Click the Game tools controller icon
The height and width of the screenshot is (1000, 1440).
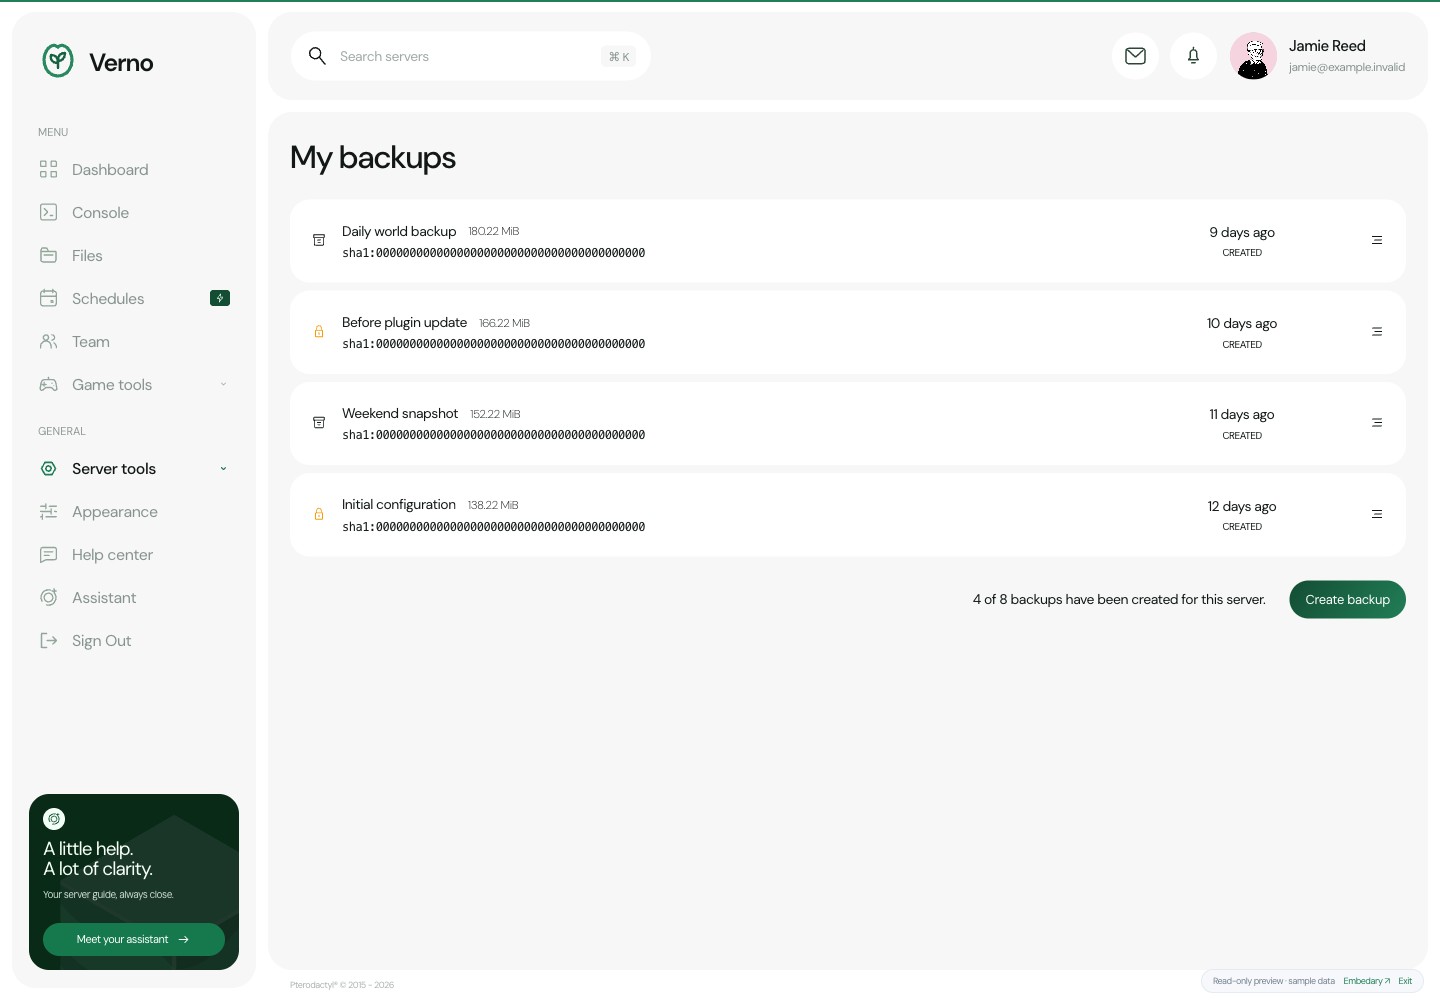tap(48, 384)
